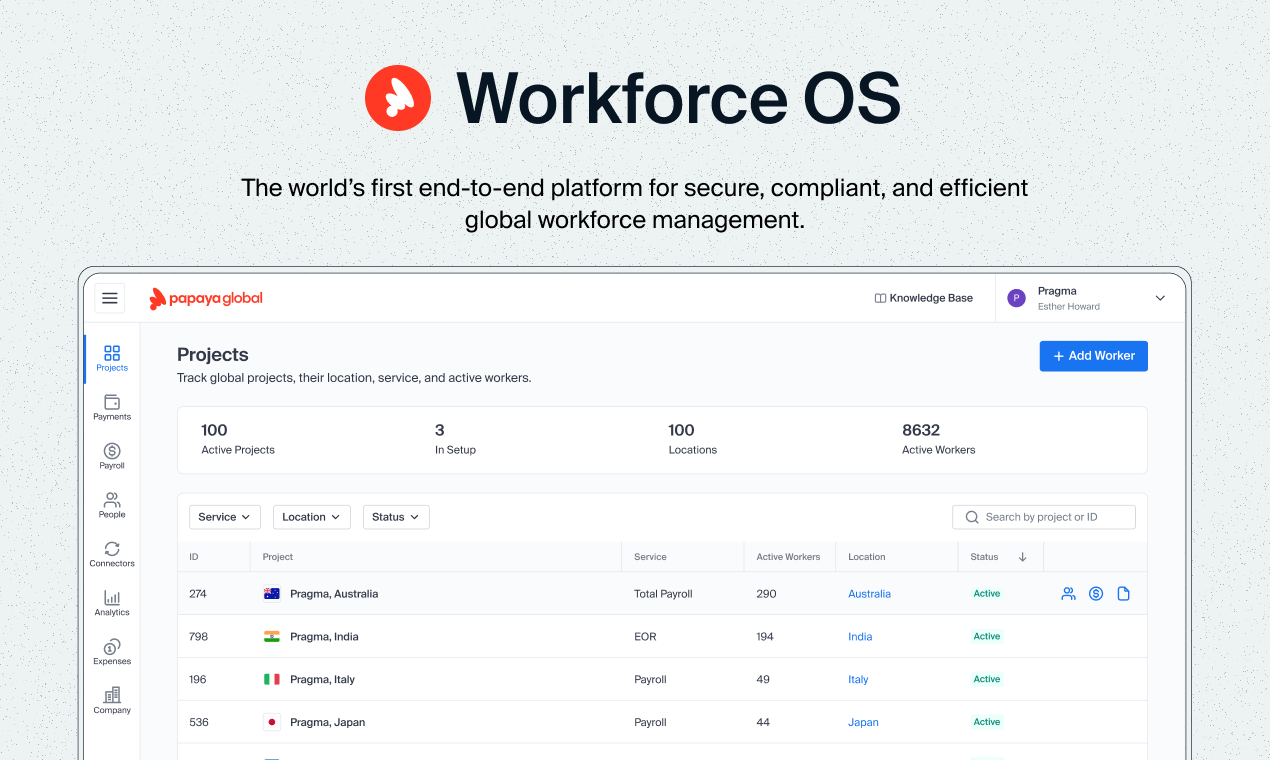Click the Japan flag icon
This screenshot has width=1270, height=760.
pyautogui.click(x=272, y=722)
